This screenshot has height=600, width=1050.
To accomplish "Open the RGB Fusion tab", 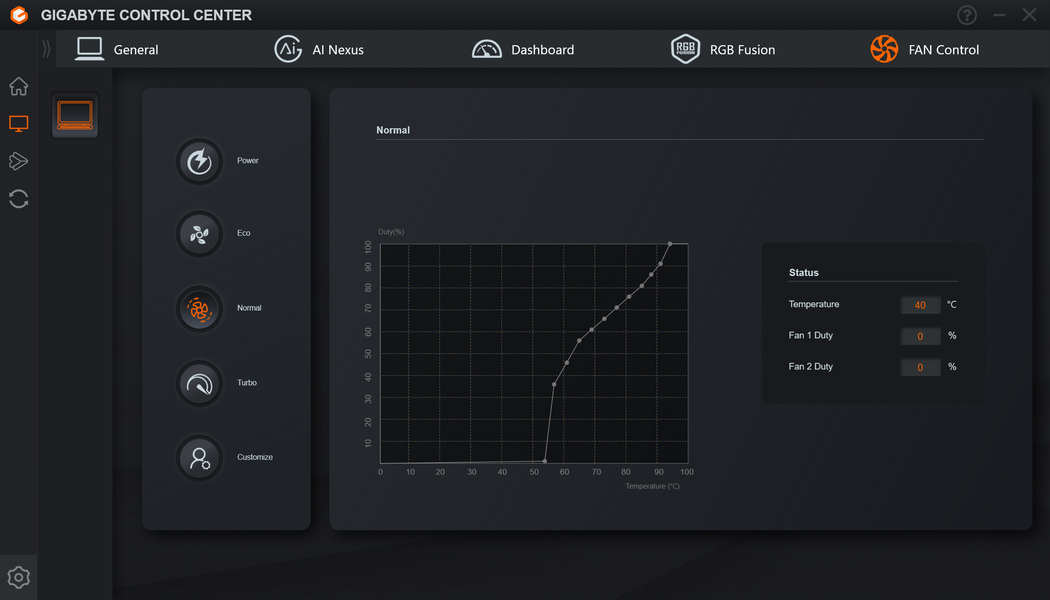I will tap(723, 50).
